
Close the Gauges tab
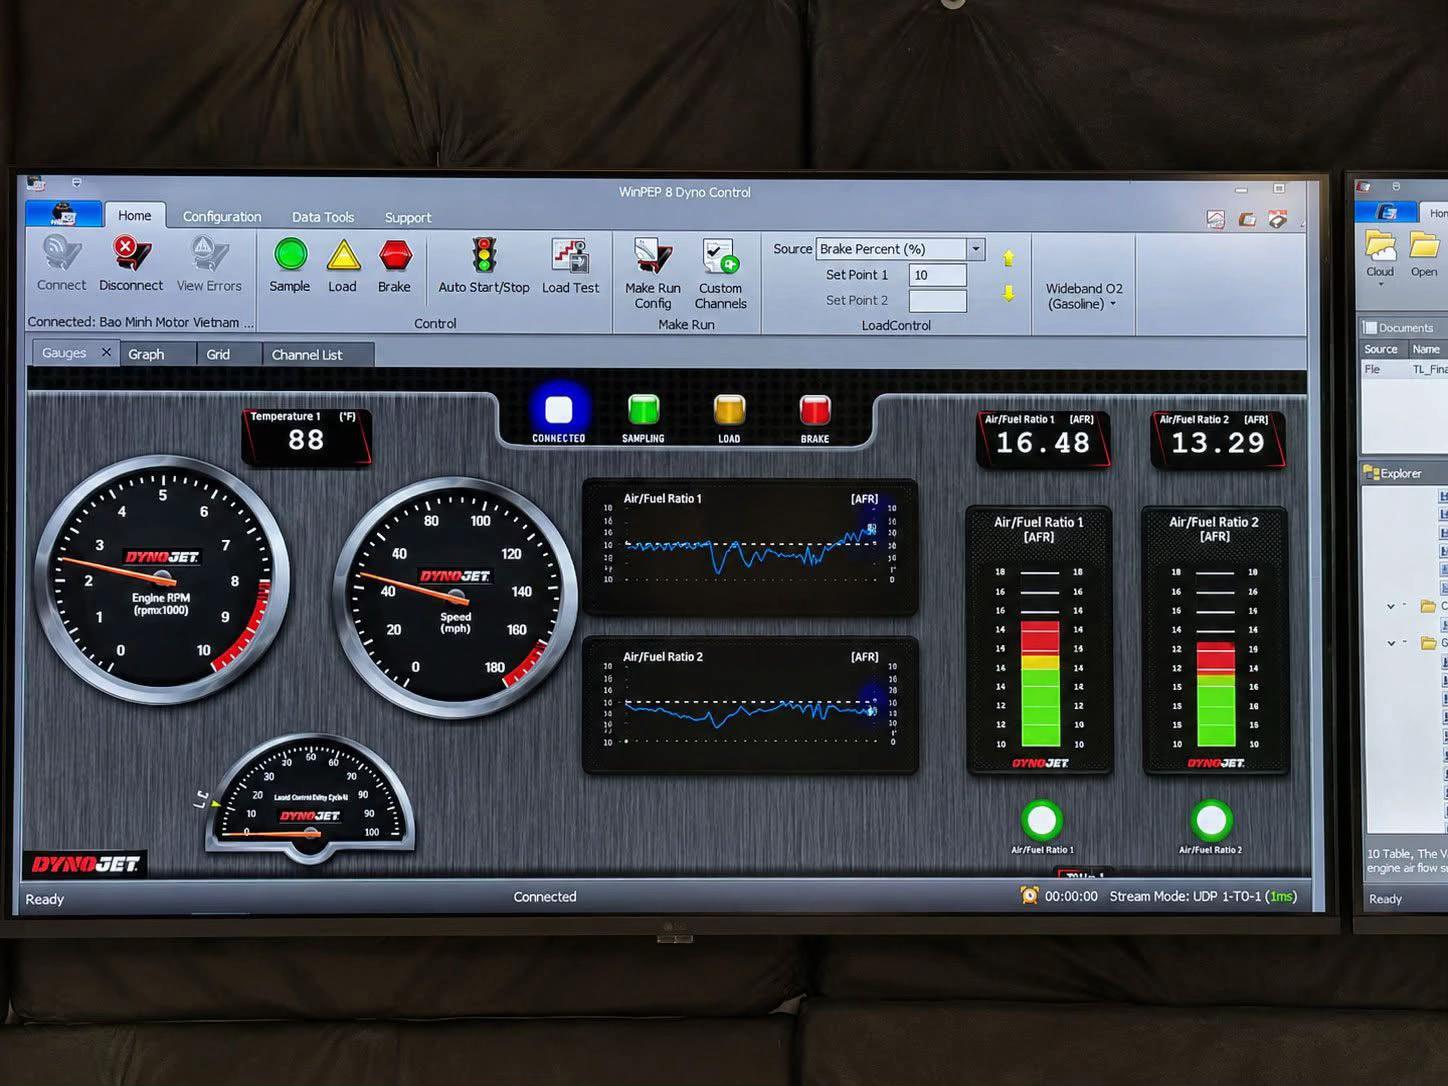click(106, 352)
